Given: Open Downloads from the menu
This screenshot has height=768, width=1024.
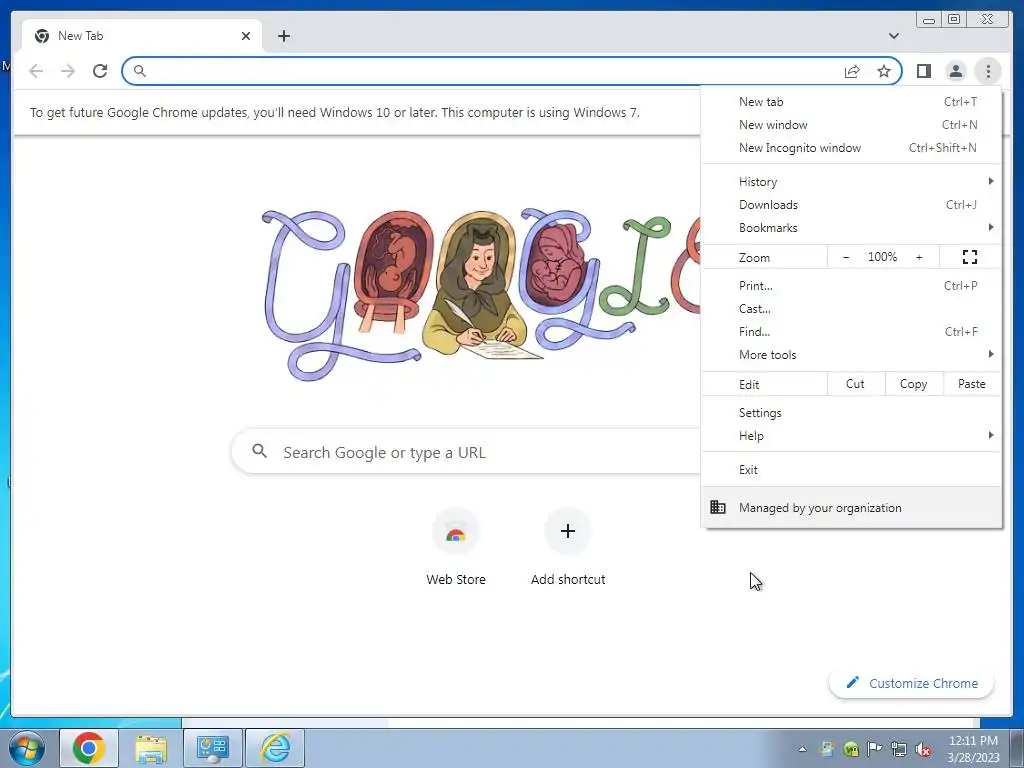Looking at the screenshot, I should pos(852,204).
